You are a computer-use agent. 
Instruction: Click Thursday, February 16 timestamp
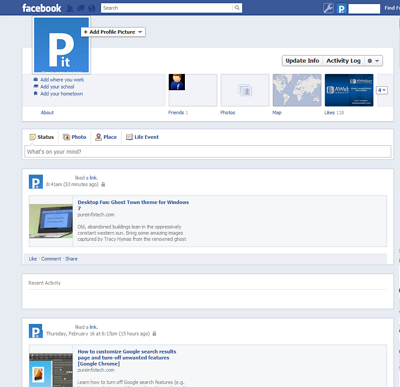pyautogui.click(x=98, y=334)
